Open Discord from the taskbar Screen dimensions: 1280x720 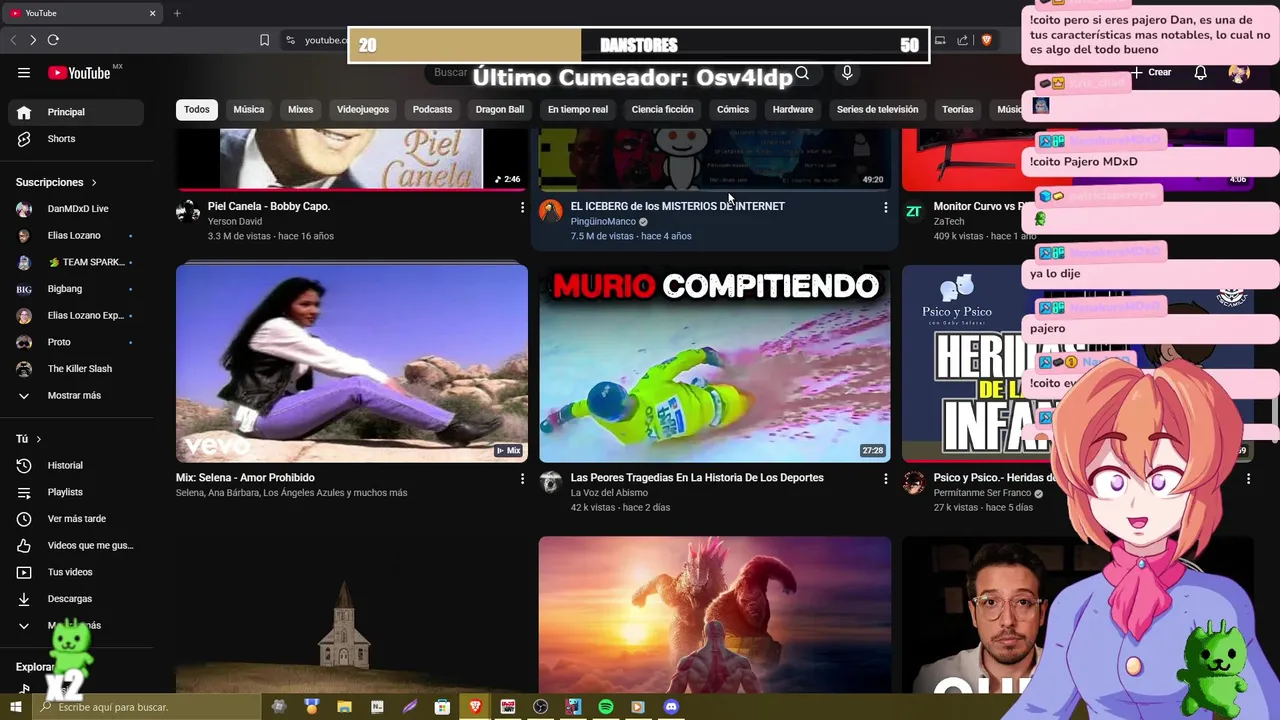click(x=671, y=707)
